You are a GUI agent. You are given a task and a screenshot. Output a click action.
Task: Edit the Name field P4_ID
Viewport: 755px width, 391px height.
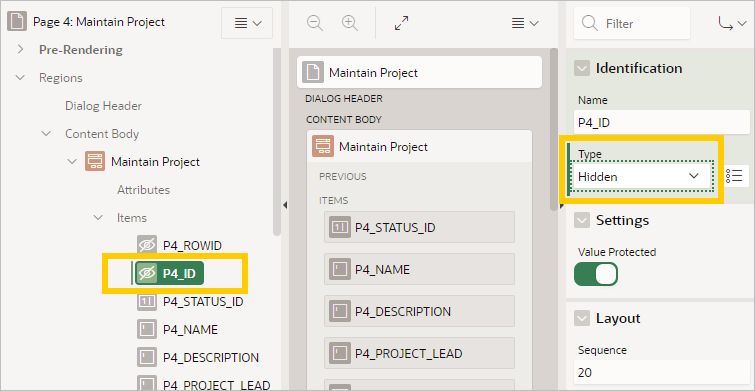point(662,122)
